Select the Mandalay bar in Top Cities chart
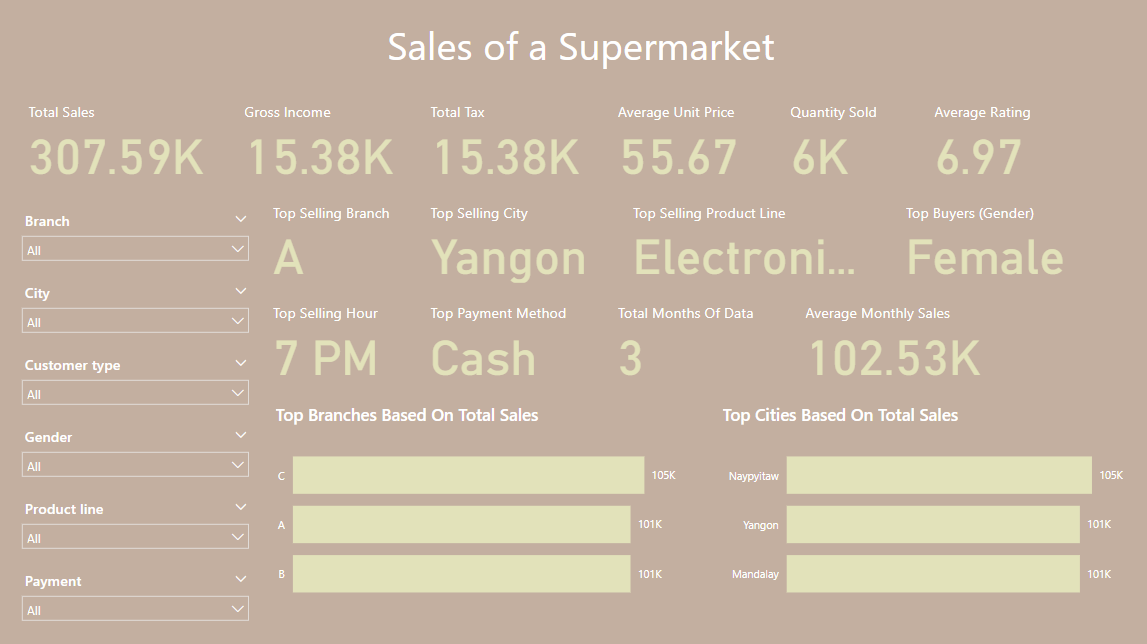 coord(930,573)
